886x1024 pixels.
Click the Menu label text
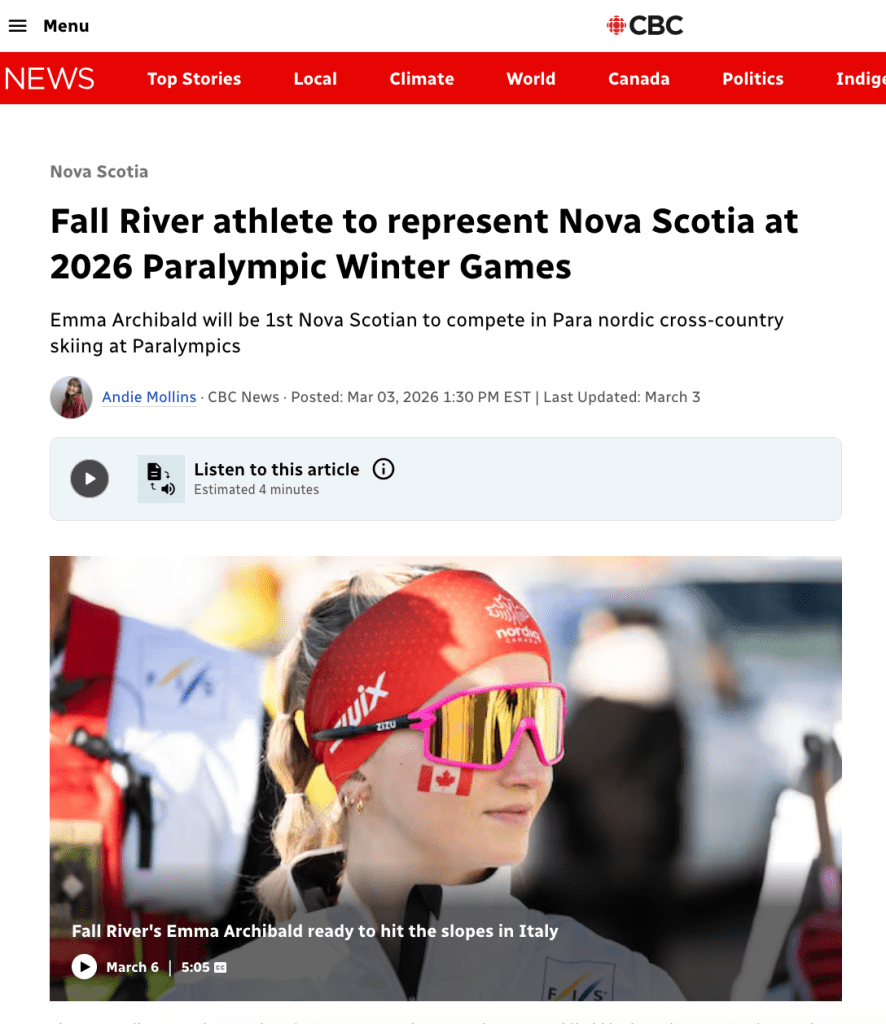click(x=66, y=26)
